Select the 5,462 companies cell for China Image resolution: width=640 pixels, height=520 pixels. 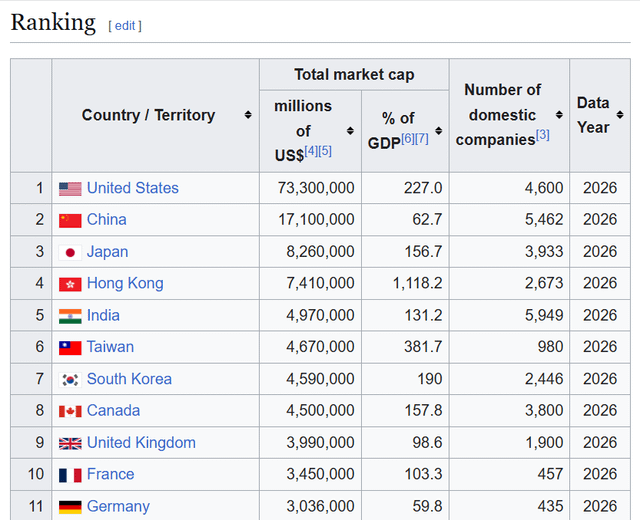(x=509, y=220)
